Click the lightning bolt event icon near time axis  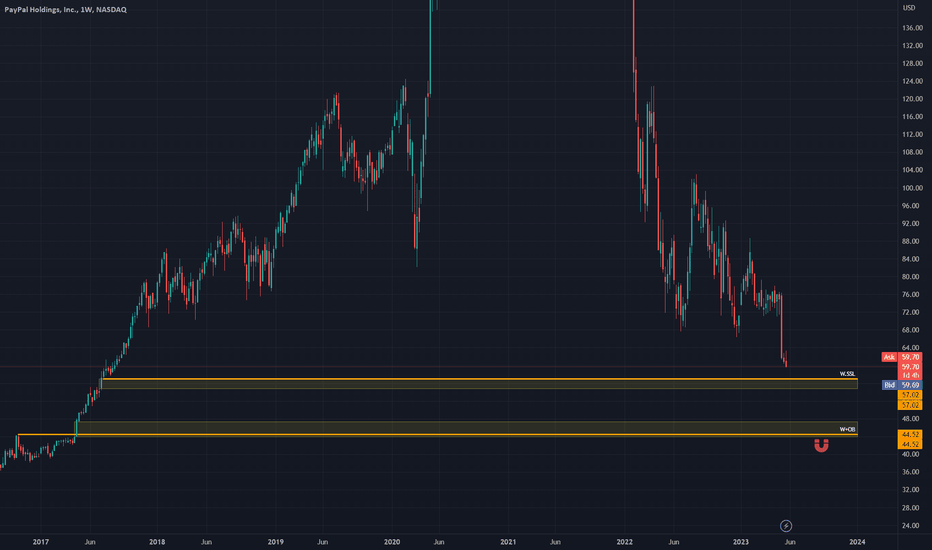pyautogui.click(x=786, y=526)
